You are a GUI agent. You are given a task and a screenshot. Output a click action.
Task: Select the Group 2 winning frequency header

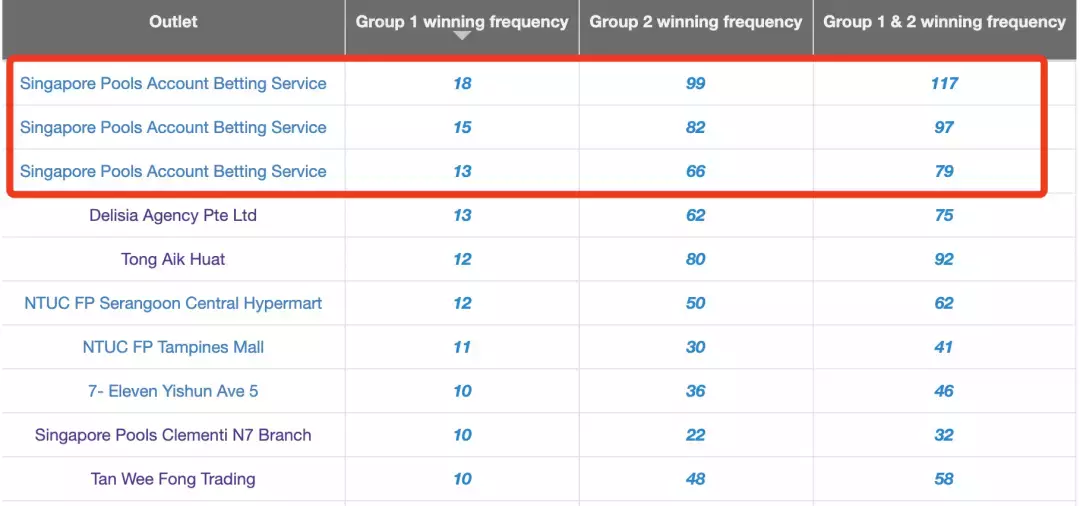pyautogui.click(x=695, y=21)
